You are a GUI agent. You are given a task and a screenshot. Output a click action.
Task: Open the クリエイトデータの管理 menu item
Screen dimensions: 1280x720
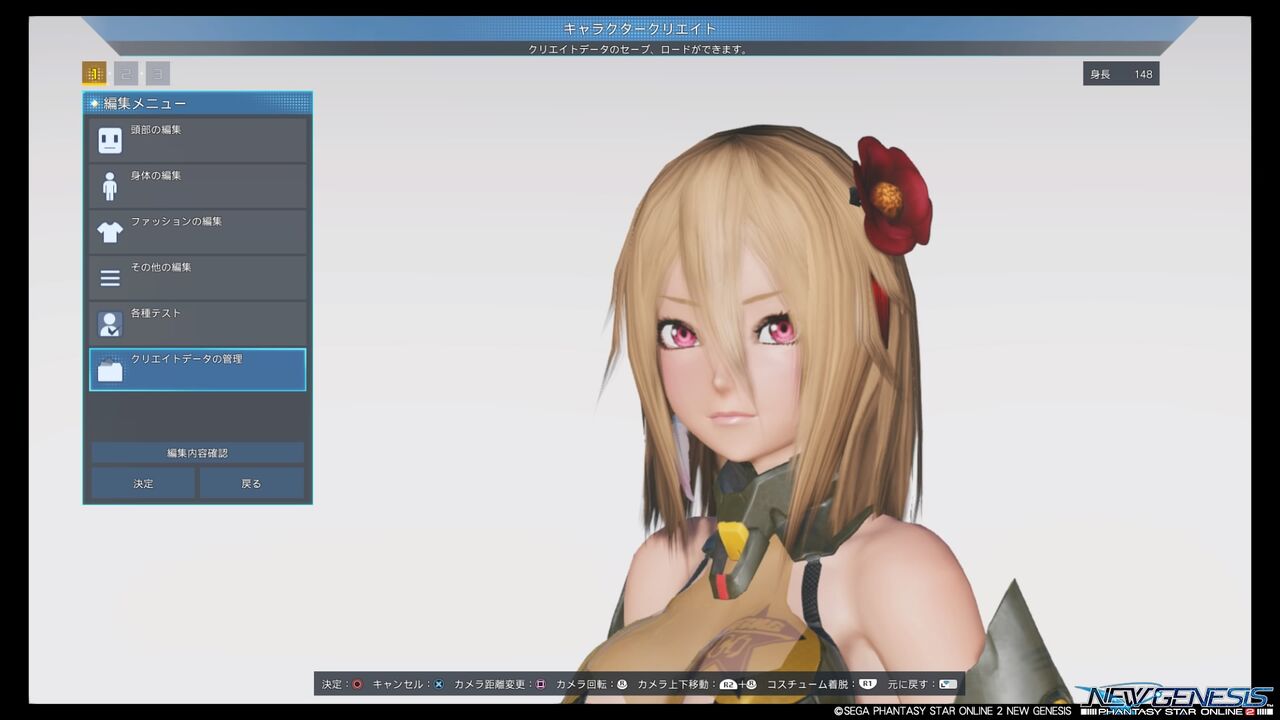[x=198, y=370]
